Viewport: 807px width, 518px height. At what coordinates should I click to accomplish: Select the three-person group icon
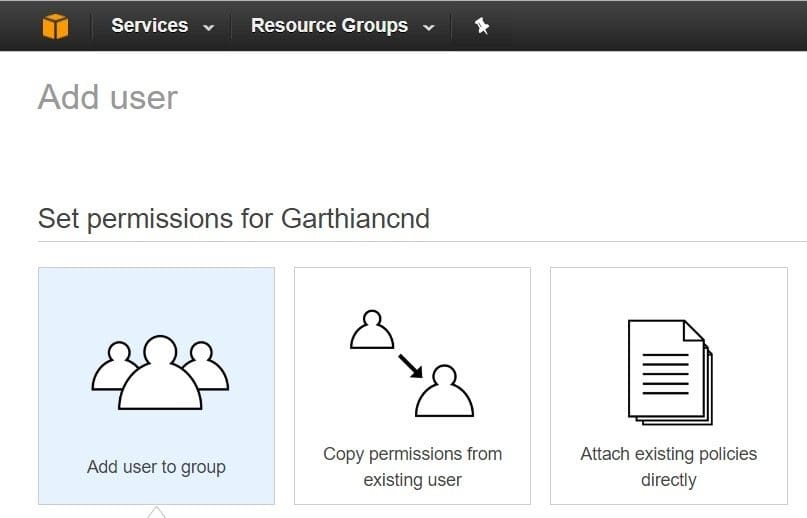pos(160,373)
